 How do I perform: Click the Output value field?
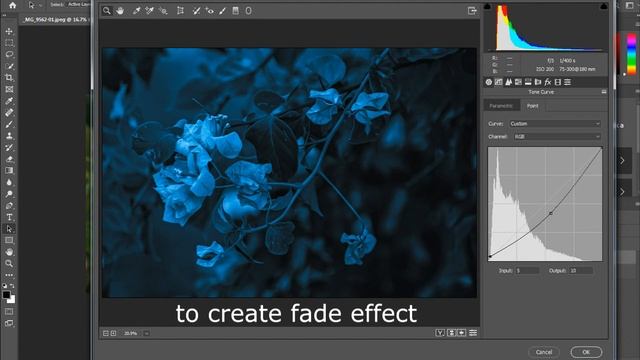tap(581, 271)
